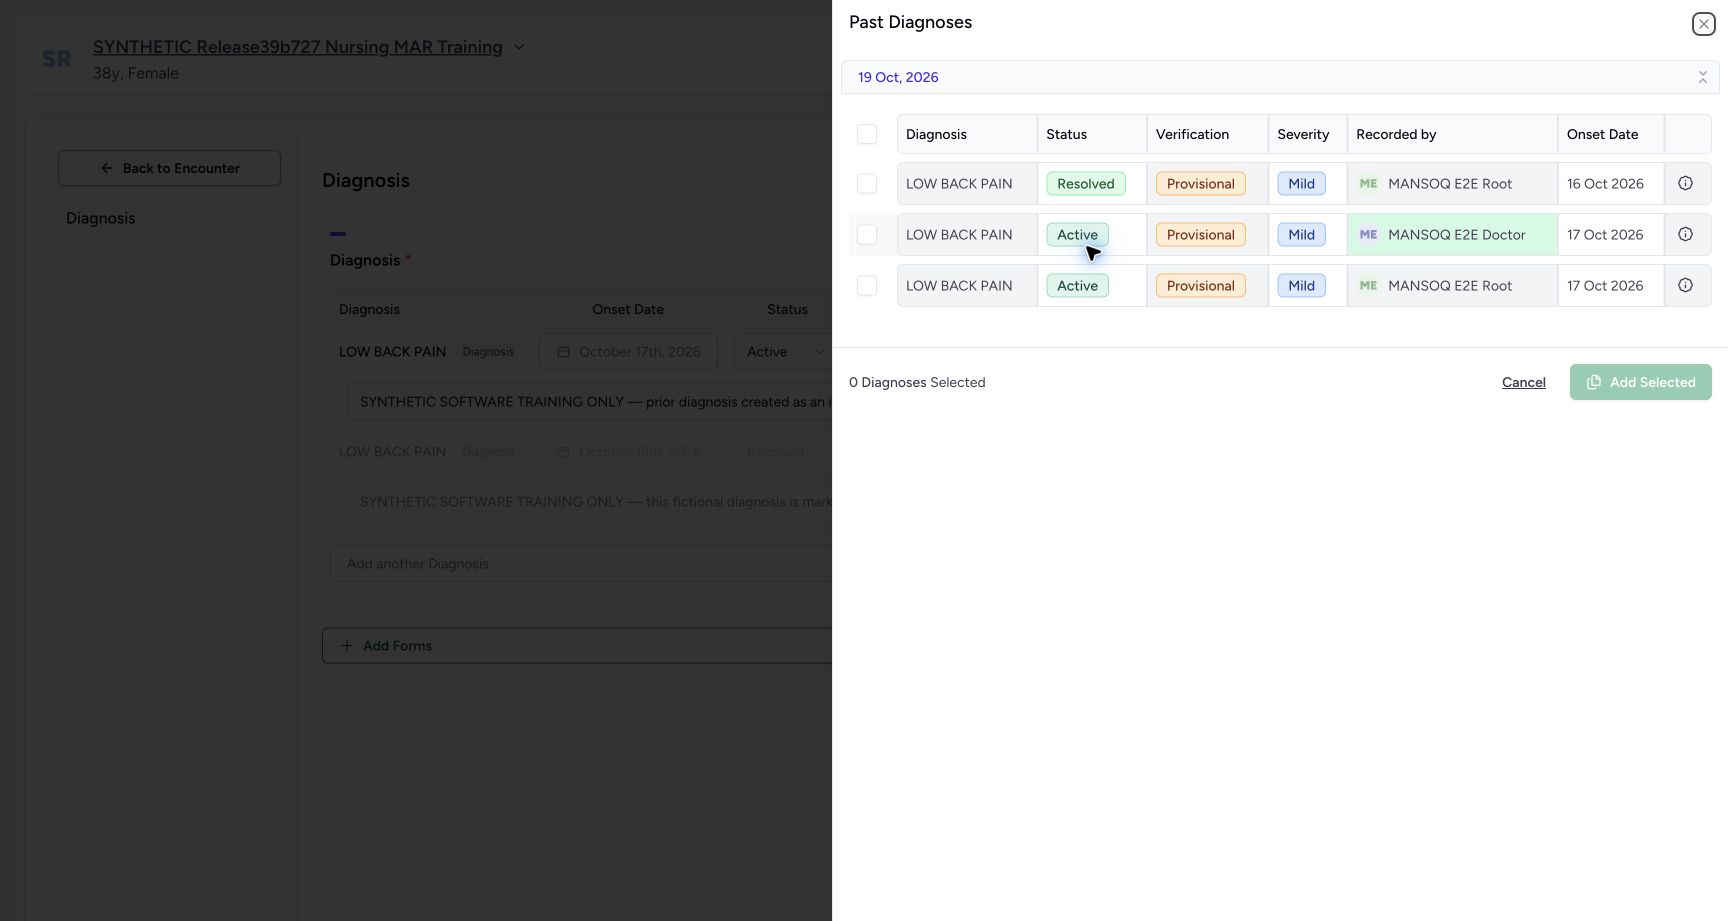
Task: Check the Active row recorded by MANSOQ E2E Root 17 Oct
Action: (x=867, y=285)
